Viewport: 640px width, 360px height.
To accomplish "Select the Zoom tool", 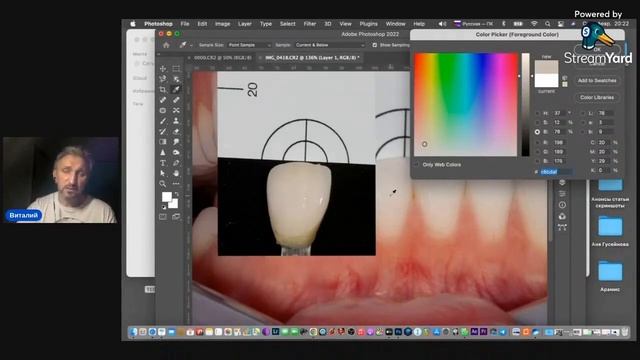I will [x=163, y=184].
